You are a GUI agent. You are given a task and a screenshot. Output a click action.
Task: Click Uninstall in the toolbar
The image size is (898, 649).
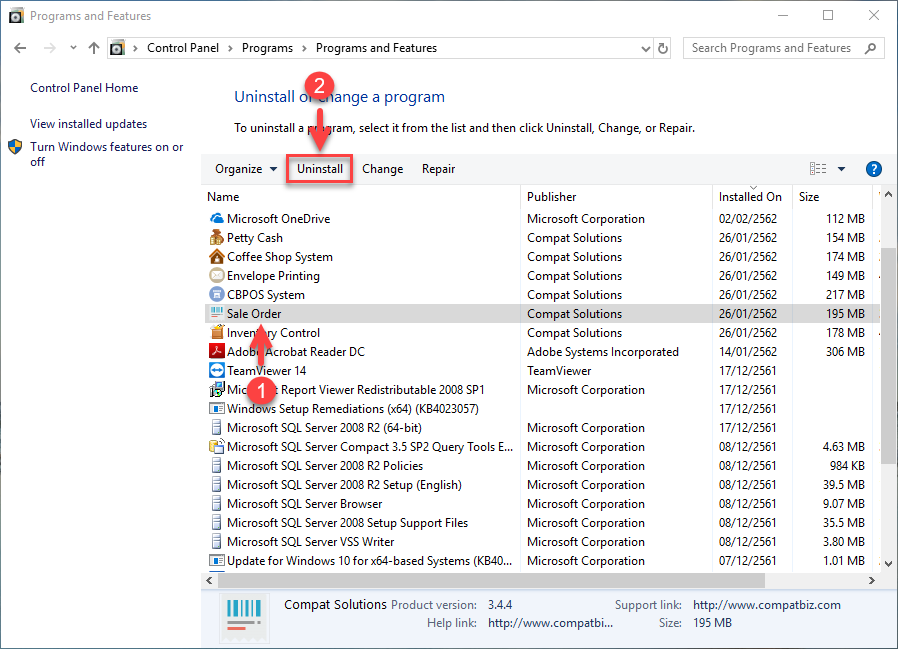coord(320,169)
